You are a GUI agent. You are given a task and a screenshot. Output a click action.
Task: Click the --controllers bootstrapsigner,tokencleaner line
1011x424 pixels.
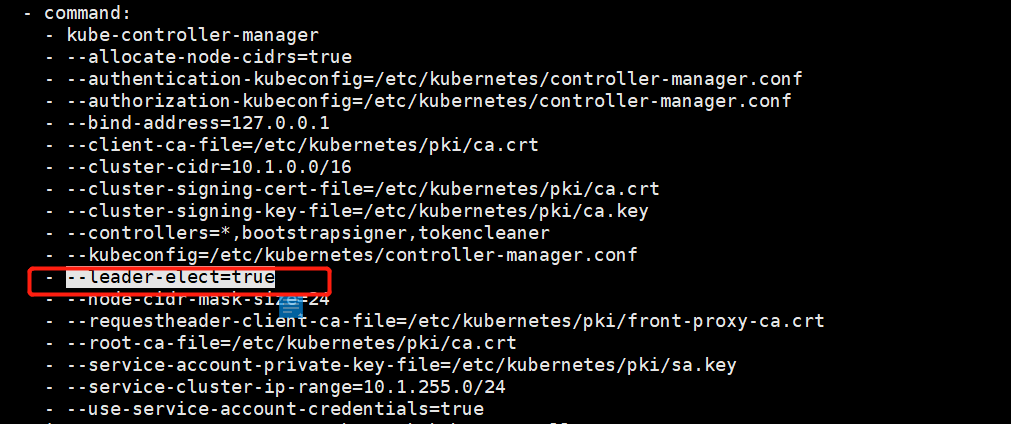(308, 233)
